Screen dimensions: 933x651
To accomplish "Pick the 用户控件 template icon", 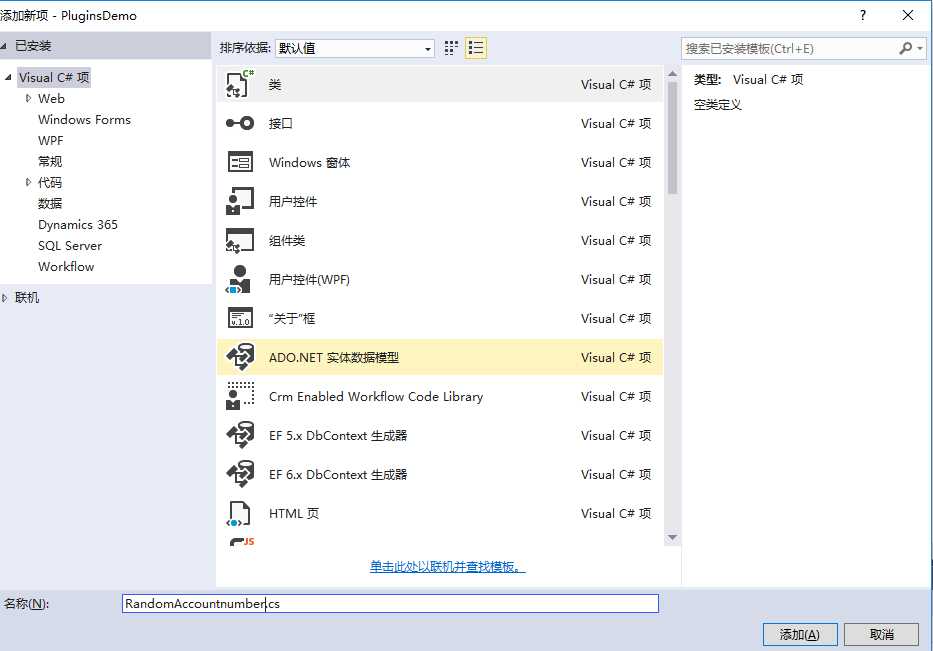I will click(x=240, y=201).
